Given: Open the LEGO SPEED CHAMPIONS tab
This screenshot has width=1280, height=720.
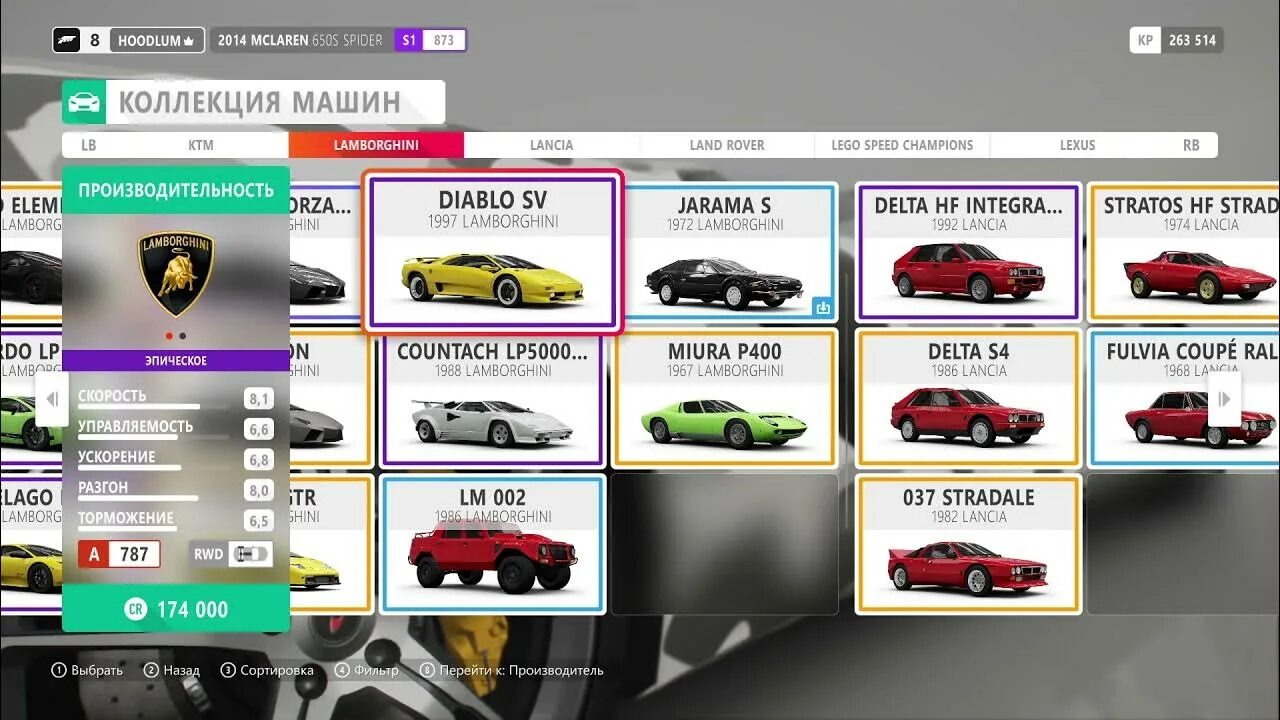Looking at the screenshot, I should click(902, 145).
